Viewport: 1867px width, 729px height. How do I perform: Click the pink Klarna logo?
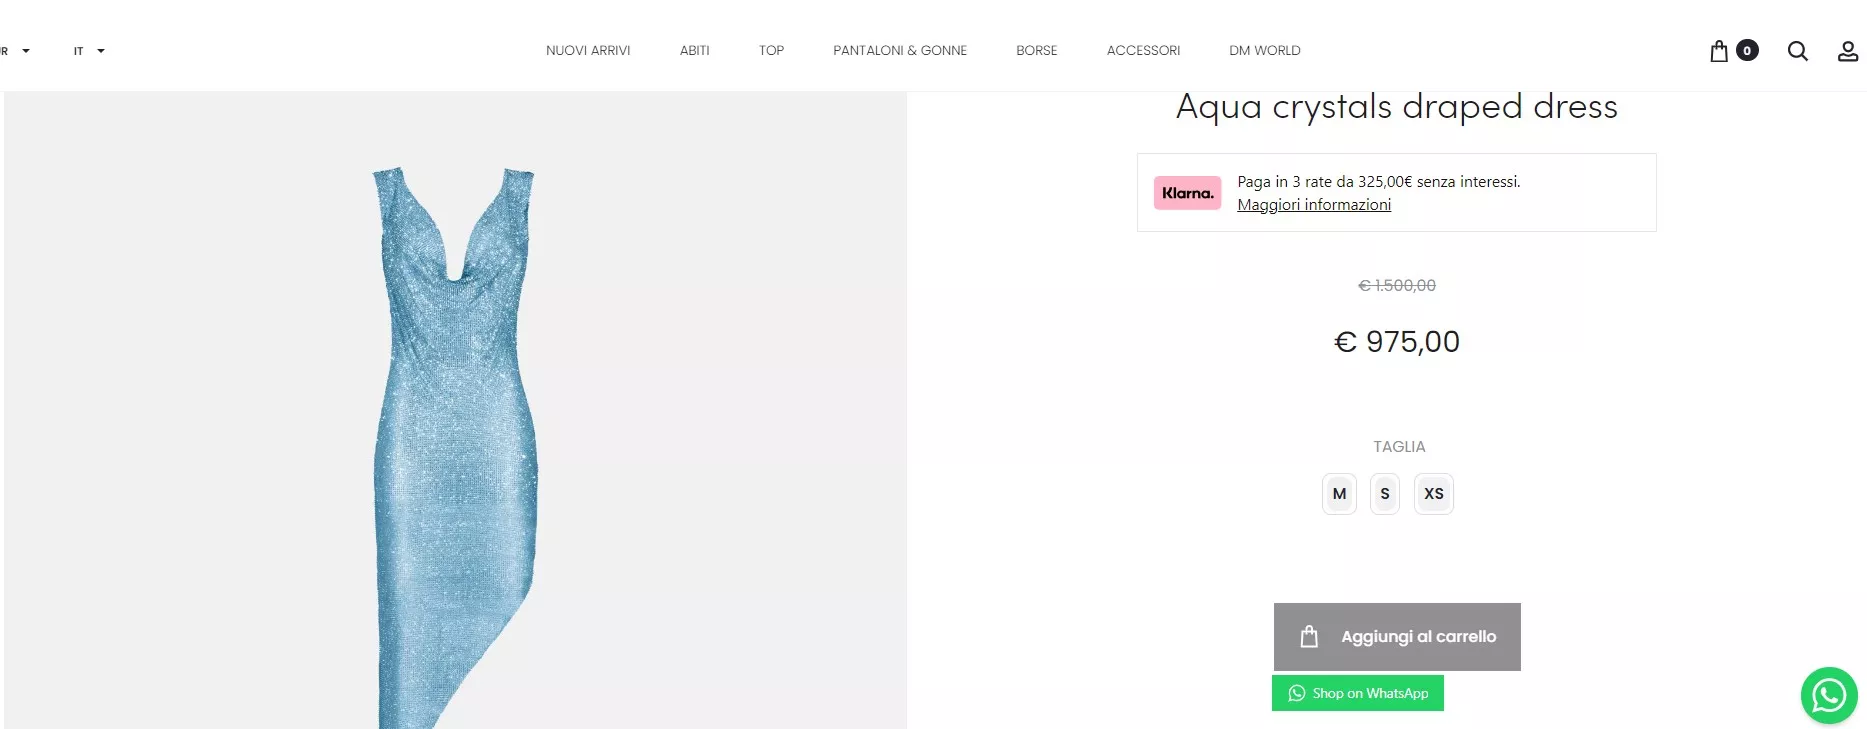pos(1187,193)
